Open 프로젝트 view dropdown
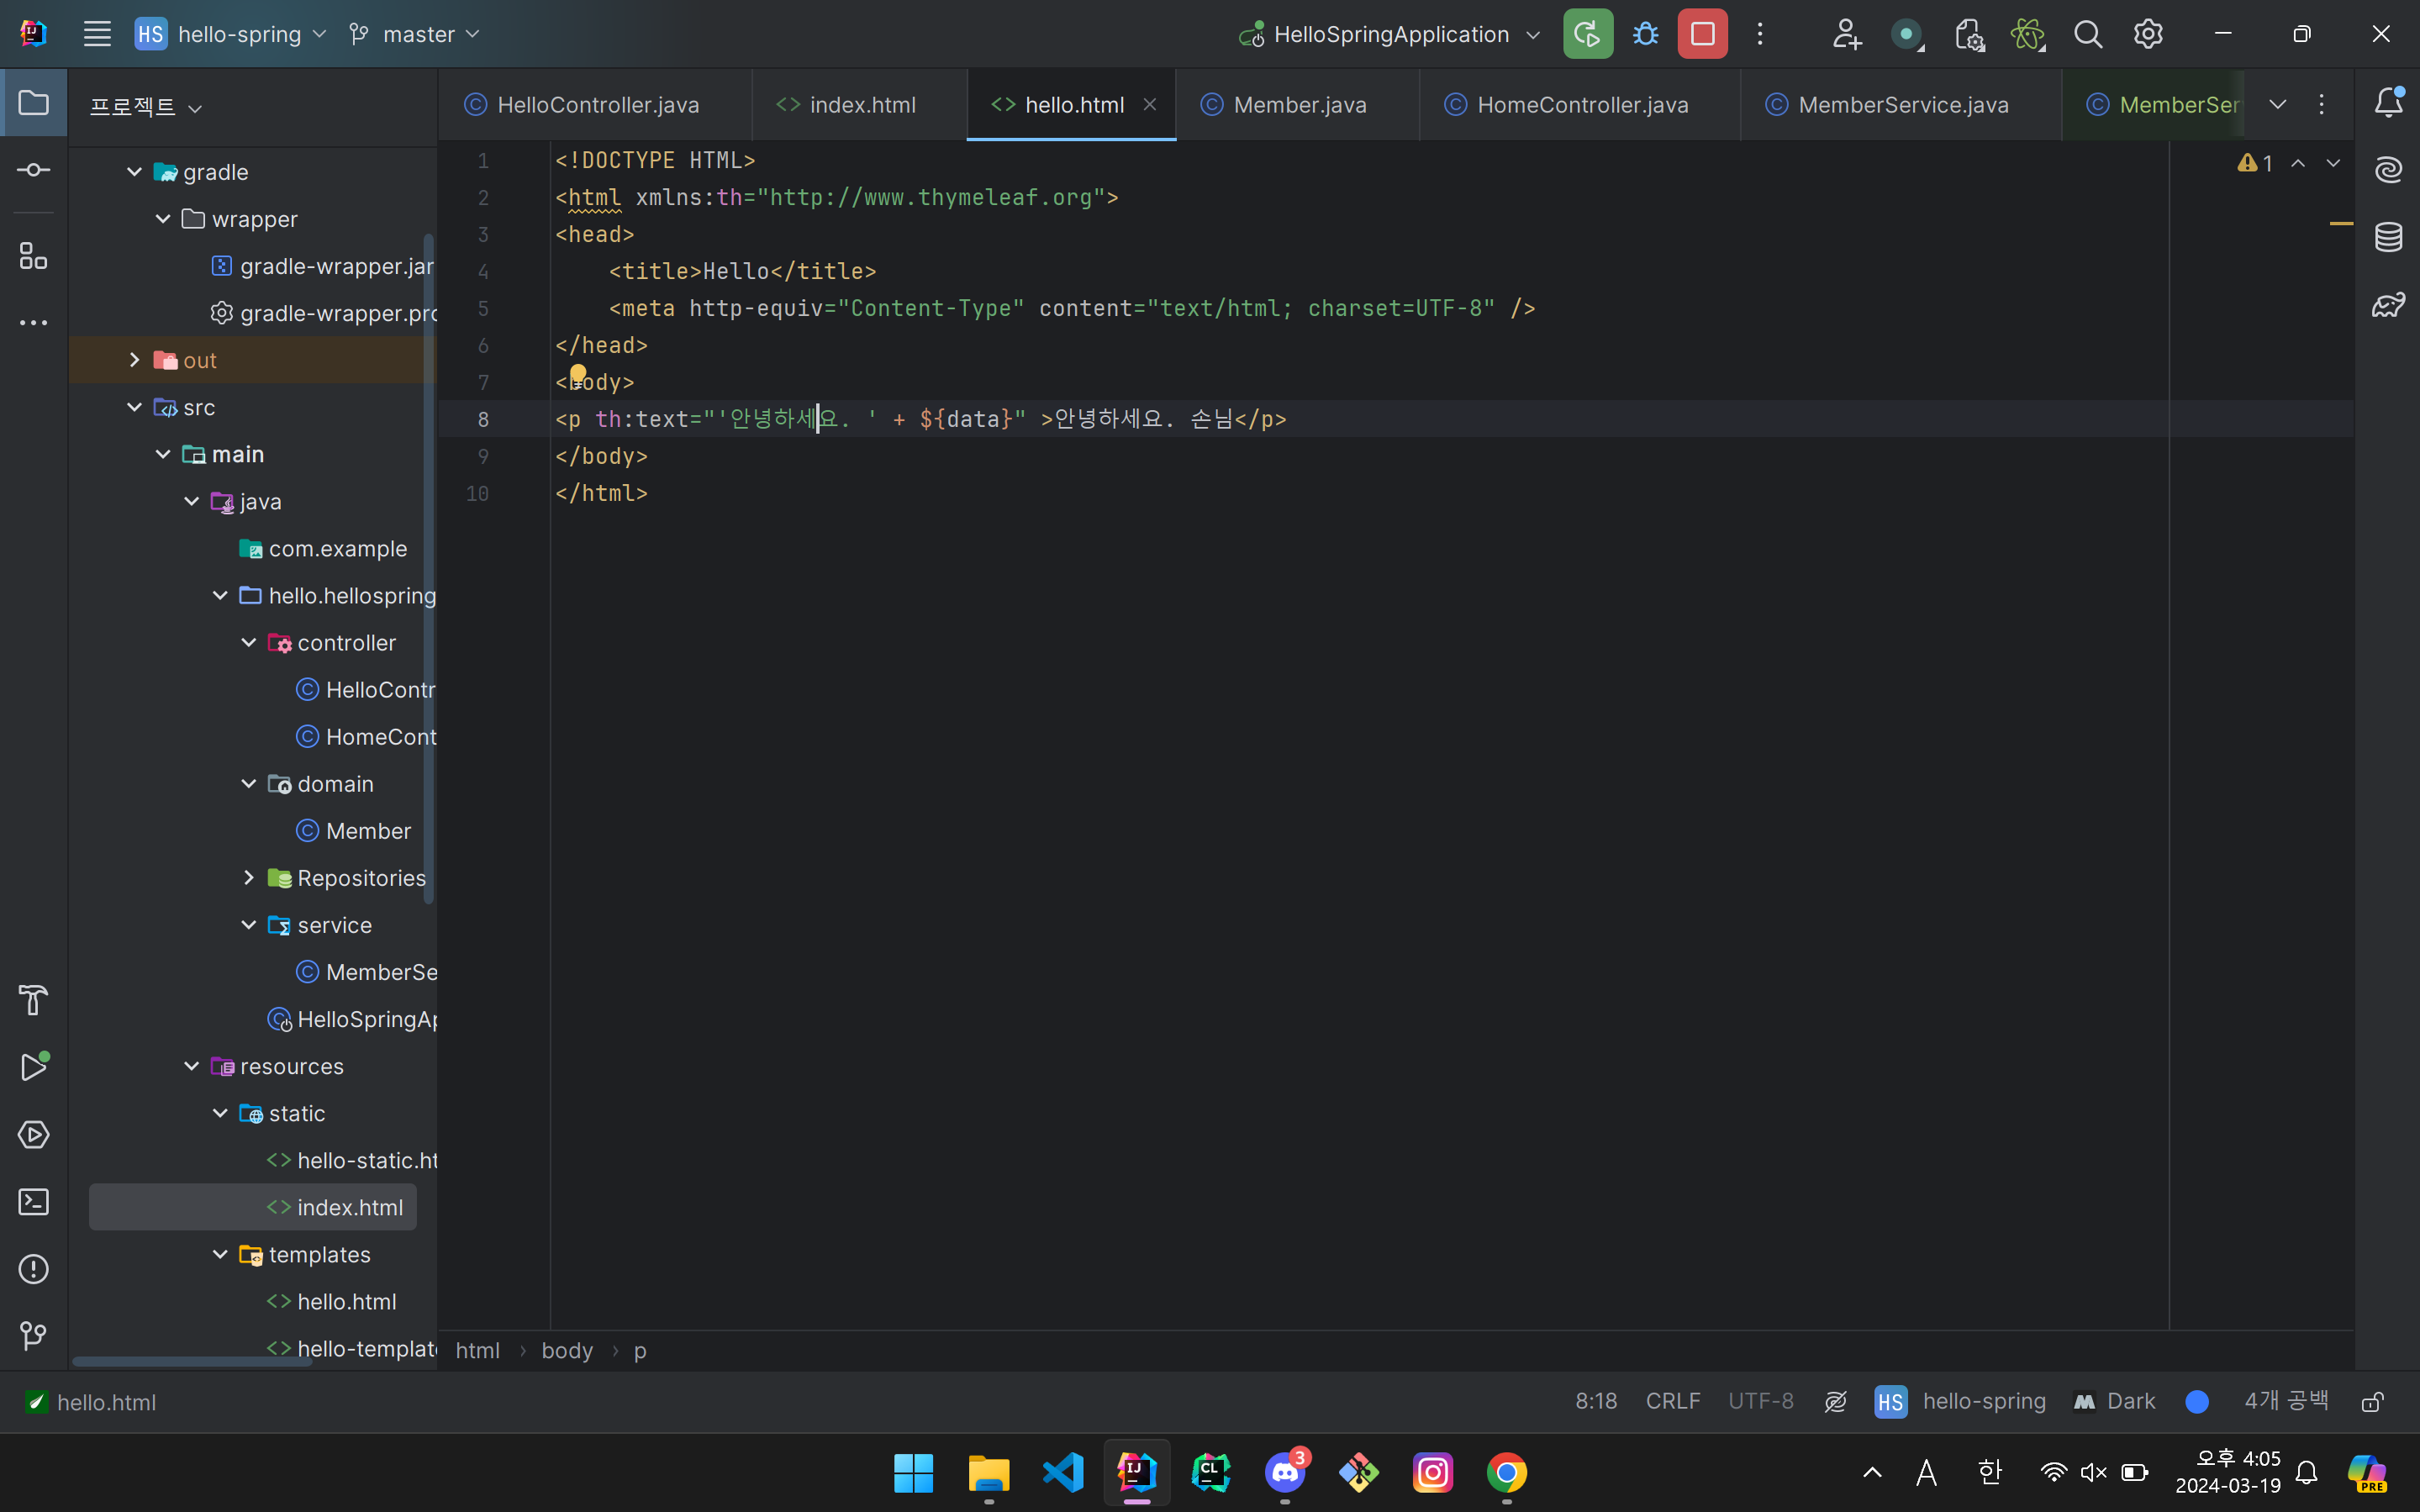2420x1512 pixels. pyautogui.click(x=146, y=107)
